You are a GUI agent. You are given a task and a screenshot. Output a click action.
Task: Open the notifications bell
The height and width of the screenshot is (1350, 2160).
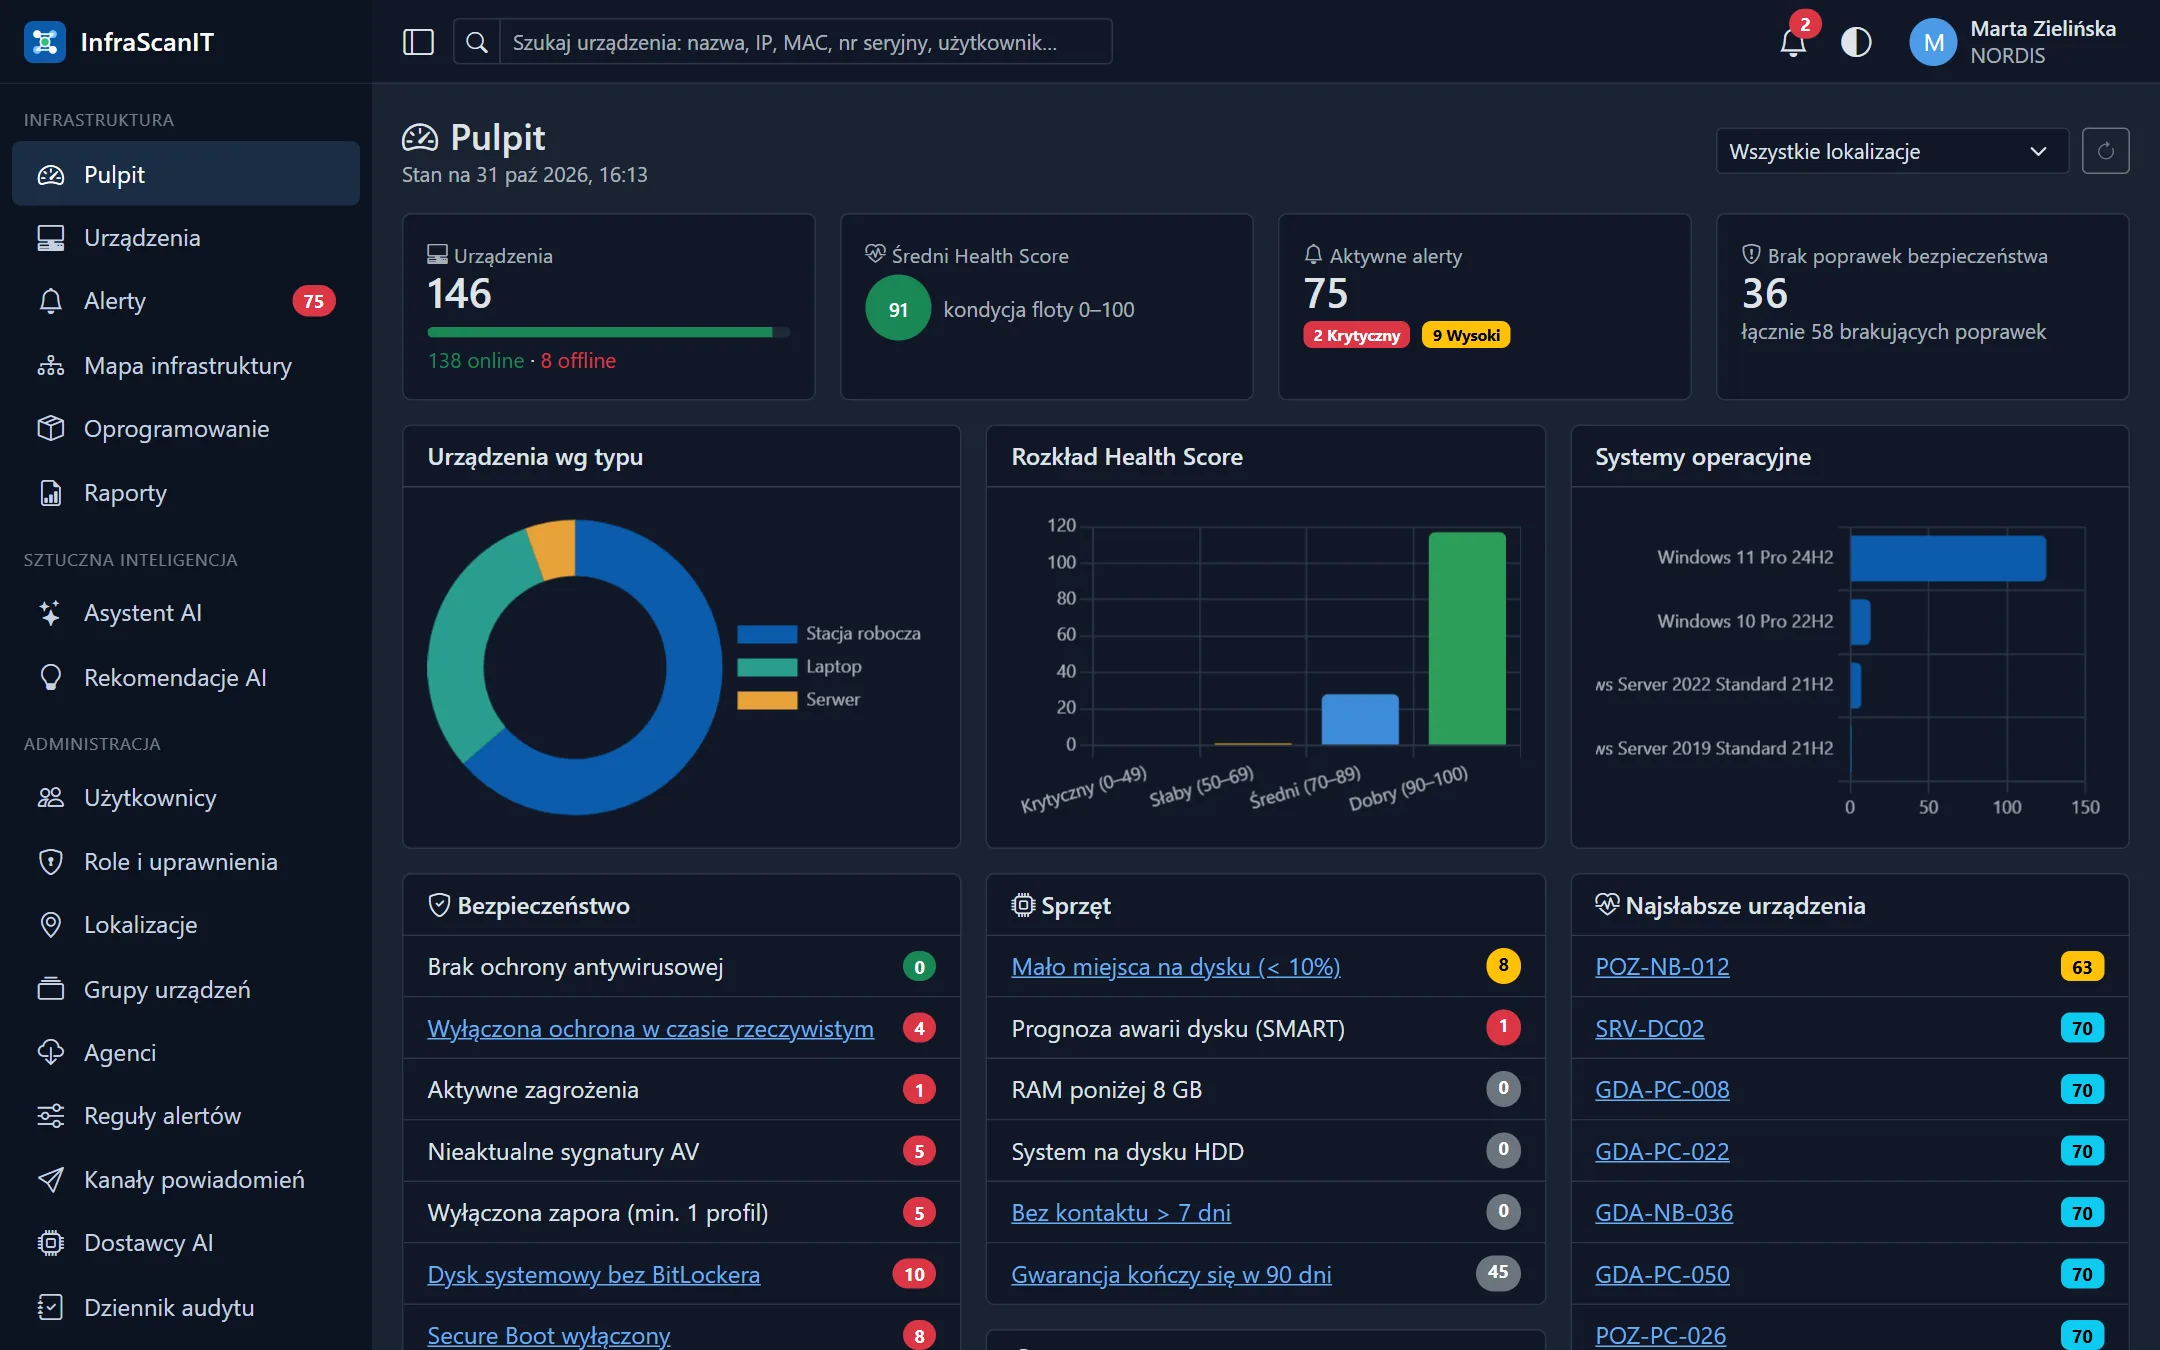[x=1793, y=42]
